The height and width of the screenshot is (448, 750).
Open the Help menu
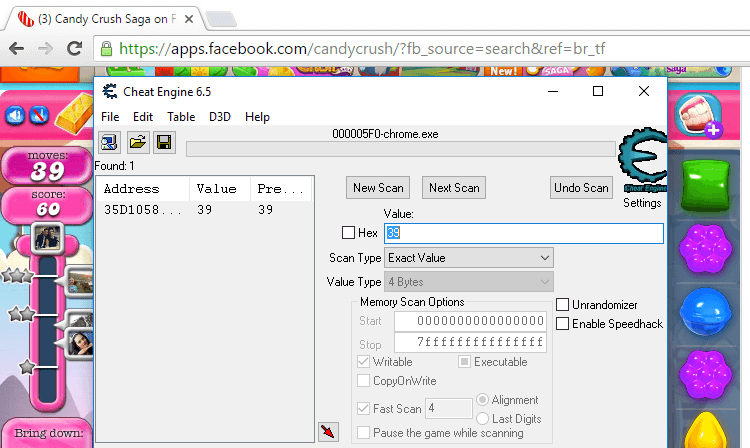[257, 117]
